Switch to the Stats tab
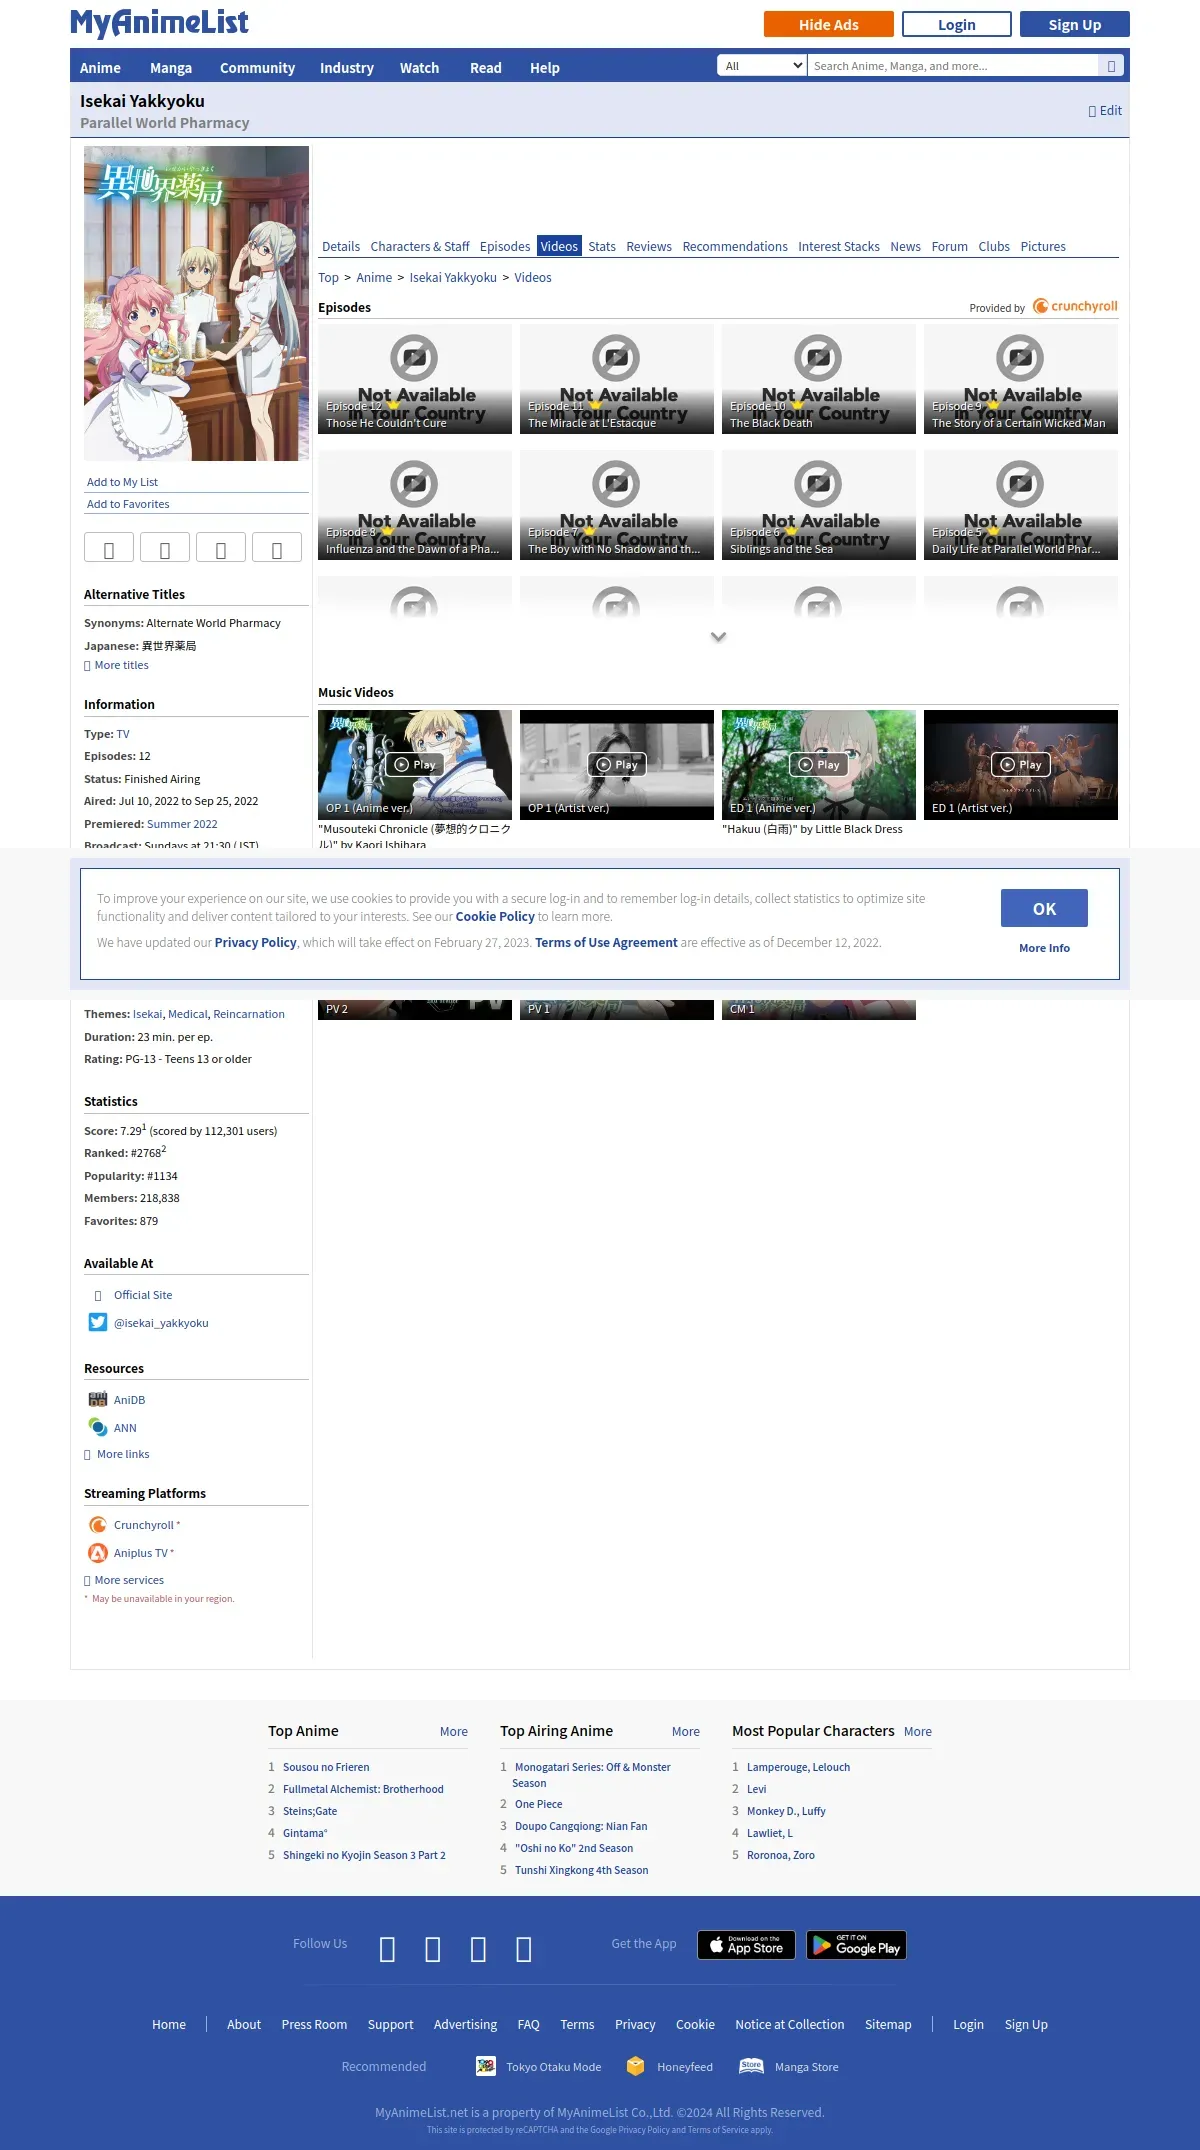 coord(602,247)
